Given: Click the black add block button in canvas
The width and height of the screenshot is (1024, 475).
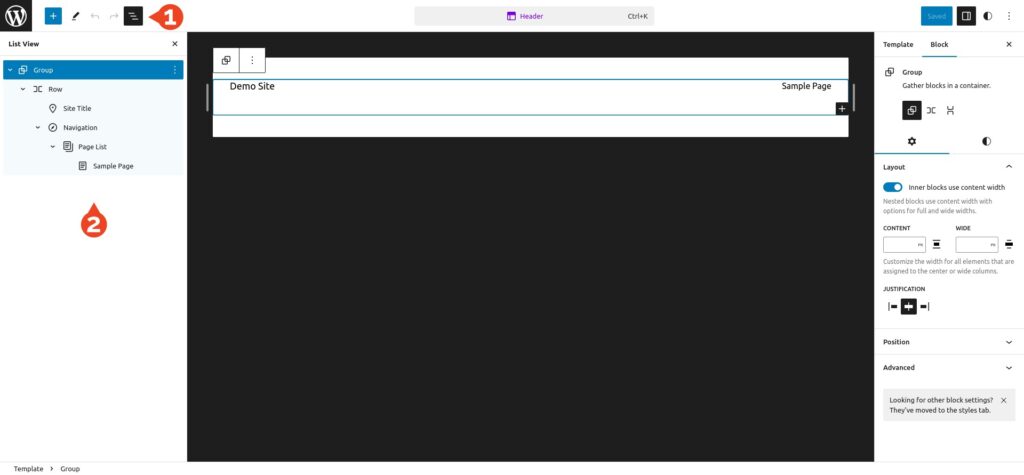Looking at the screenshot, I should point(842,108).
